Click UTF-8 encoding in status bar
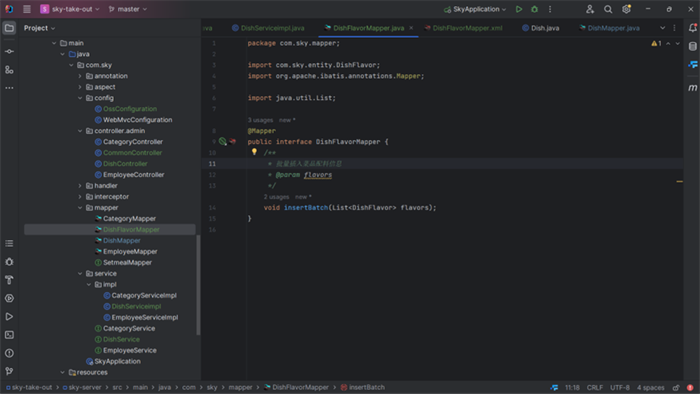This screenshot has height=394, width=700. click(620, 387)
